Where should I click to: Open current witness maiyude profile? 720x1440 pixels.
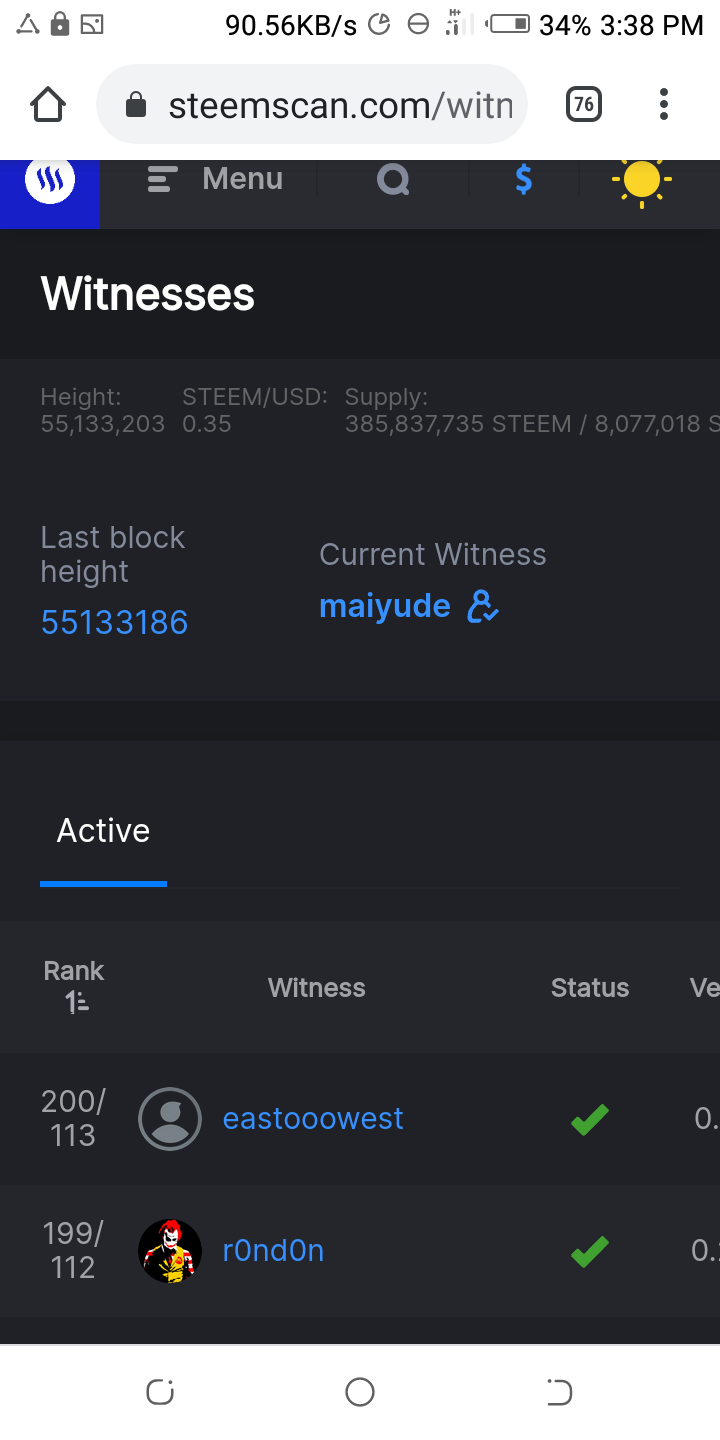(385, 606)
